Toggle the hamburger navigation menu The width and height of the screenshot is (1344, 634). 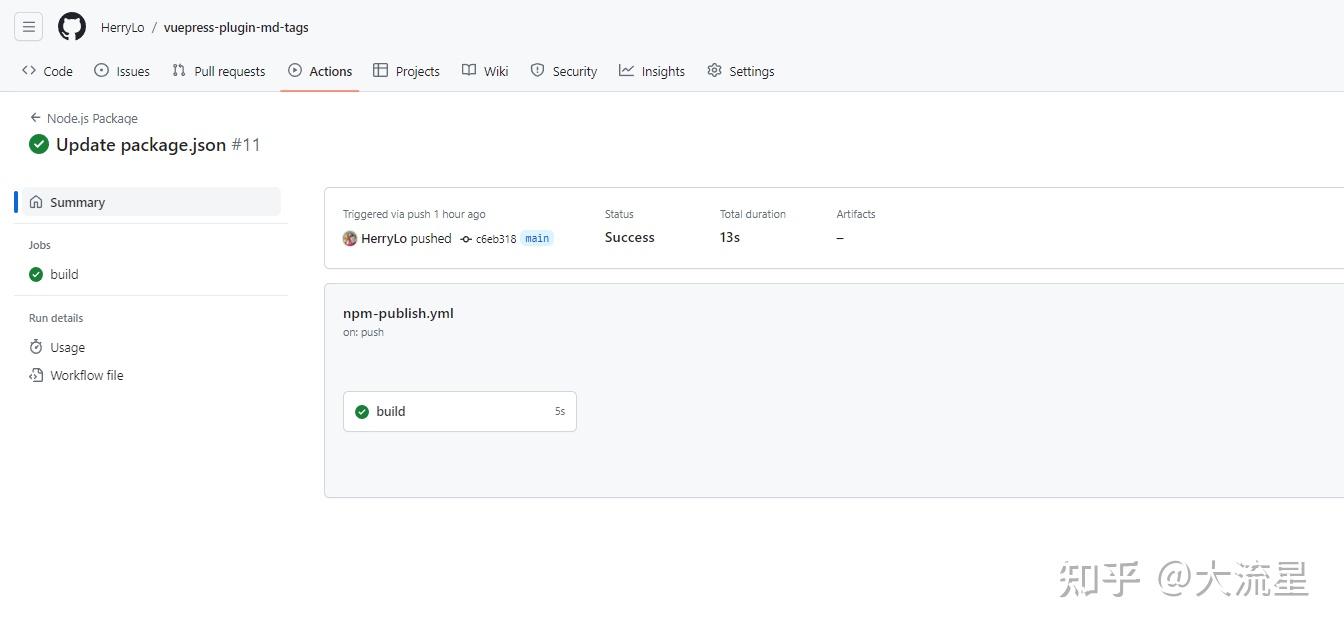tap(28, 26)
